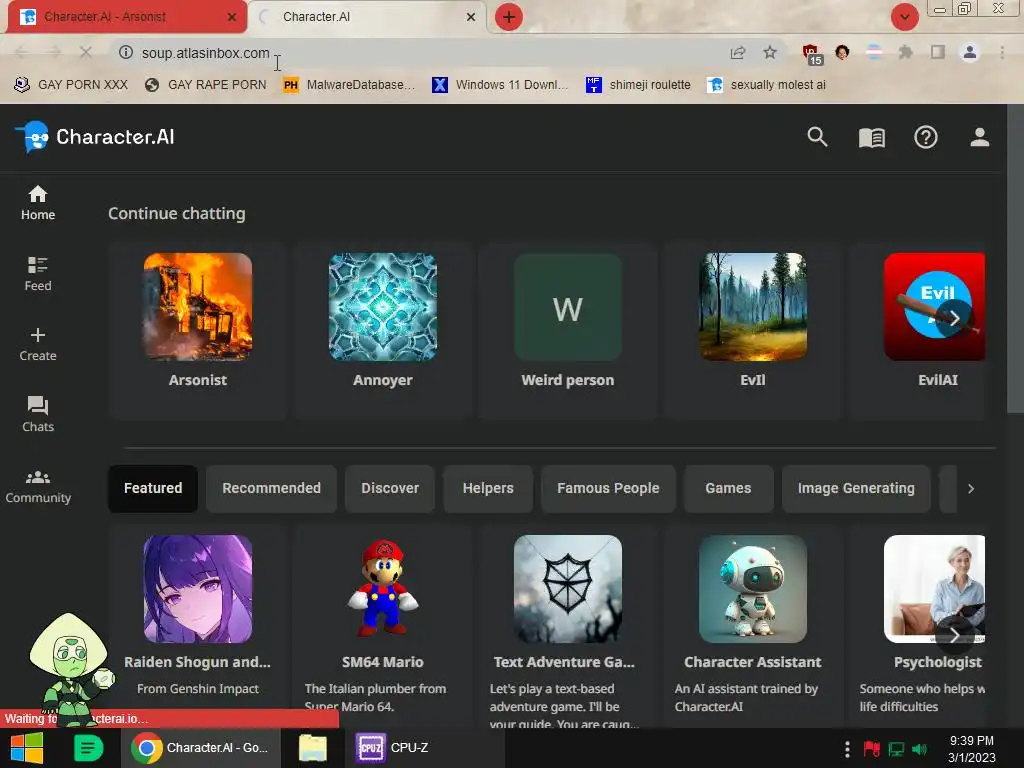Open Feed in the sidebar
Viewport: 1024px width, 768px height.
point(38,274)
